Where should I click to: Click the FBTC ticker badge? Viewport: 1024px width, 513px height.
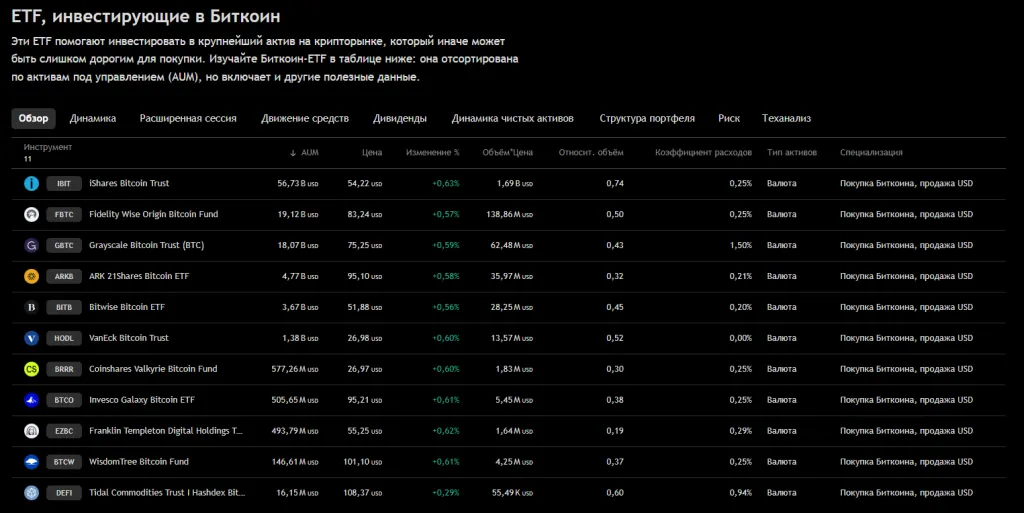[x=64, y=214]
